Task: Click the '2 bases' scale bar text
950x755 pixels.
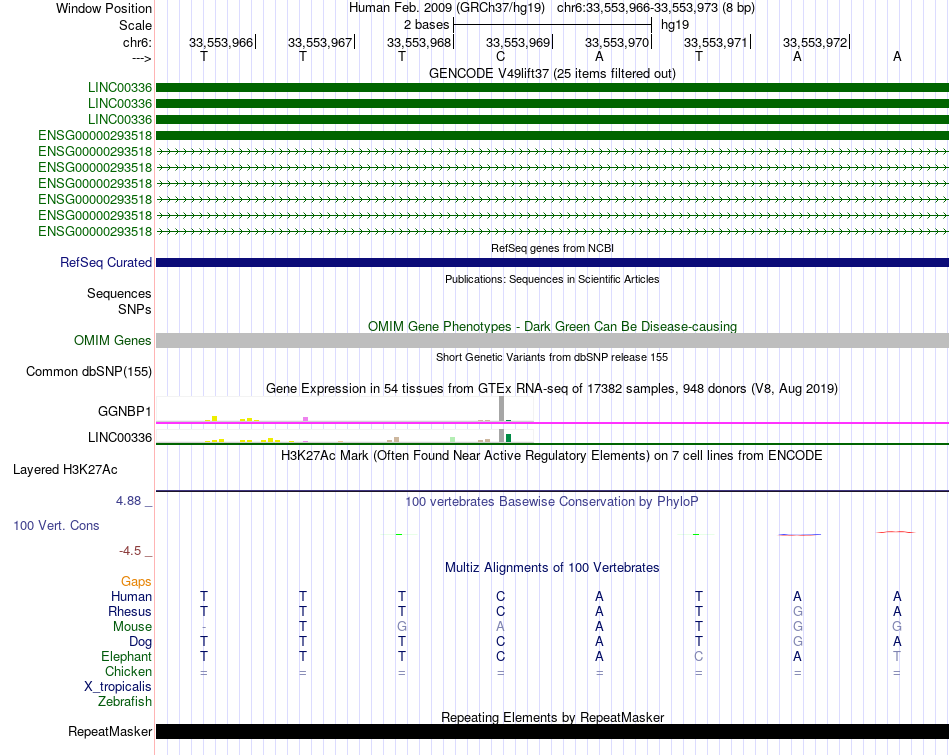Action: point(427,25)
